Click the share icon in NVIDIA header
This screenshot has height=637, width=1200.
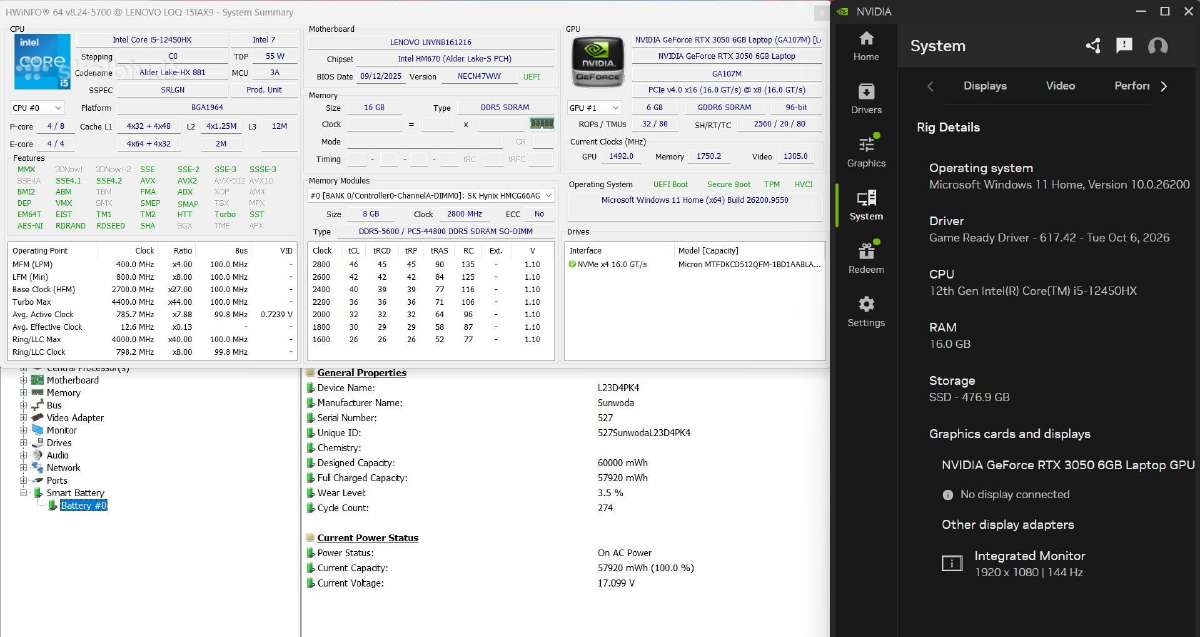tap(1092, 46)
